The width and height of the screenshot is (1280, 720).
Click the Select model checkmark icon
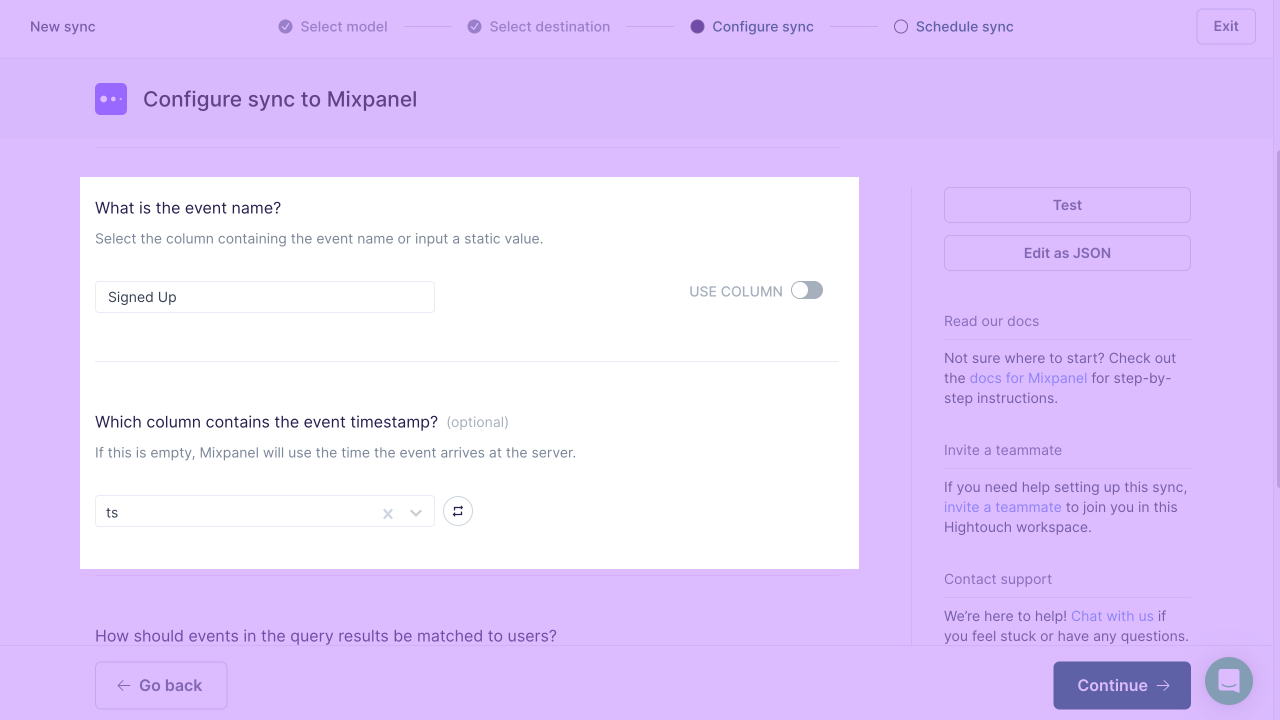pos(286,27)
